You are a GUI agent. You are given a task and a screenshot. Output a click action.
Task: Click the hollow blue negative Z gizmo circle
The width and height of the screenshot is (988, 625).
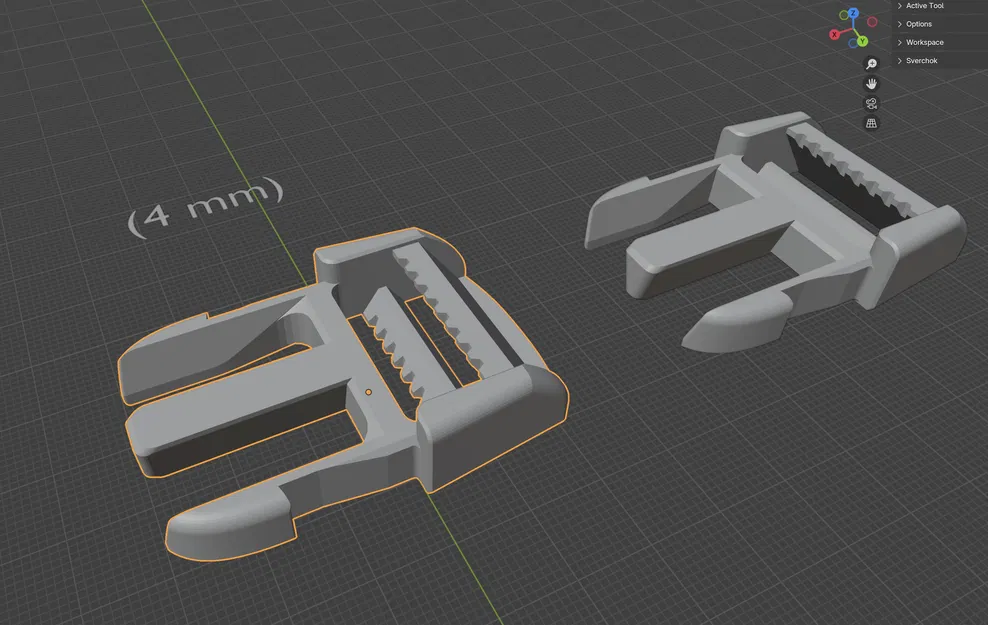click(853, 43)
